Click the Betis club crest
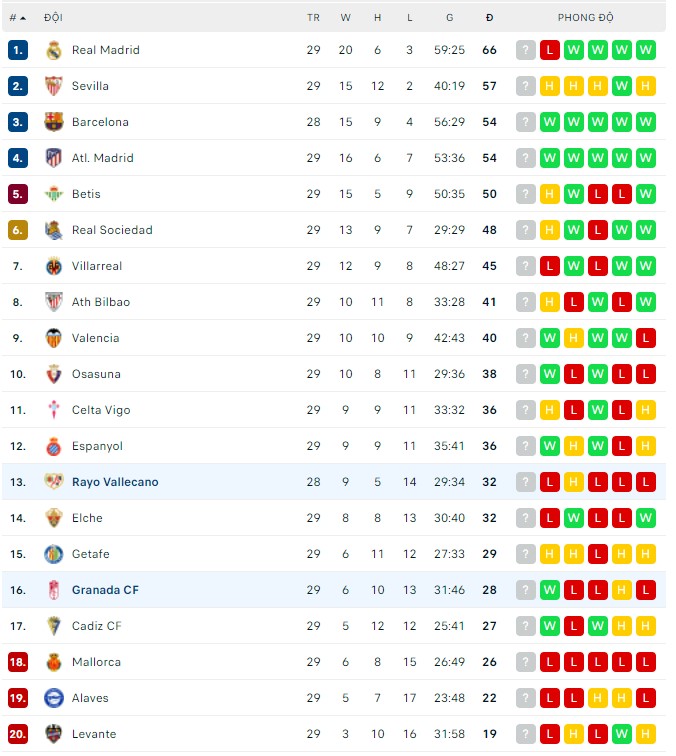This screenshot has width=676, height=756. tap(54, 194)
